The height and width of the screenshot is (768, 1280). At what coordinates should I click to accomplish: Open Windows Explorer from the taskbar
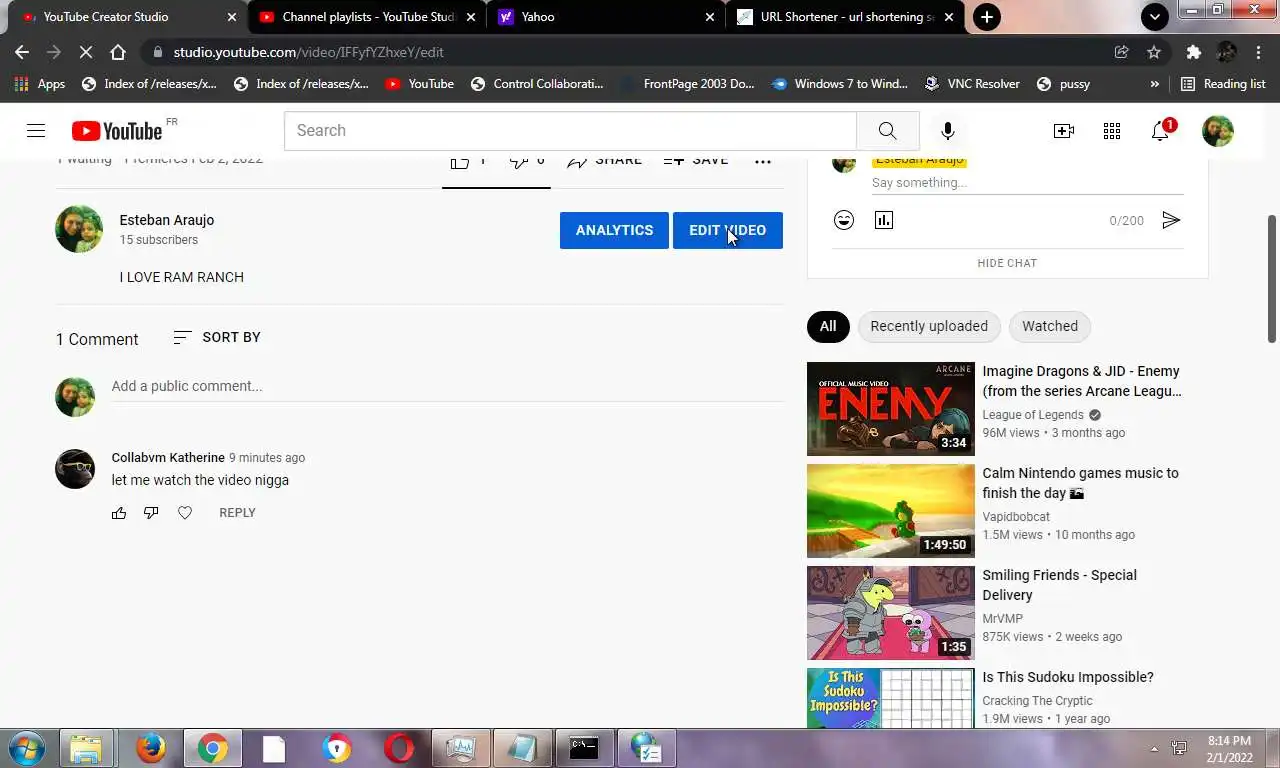point(86,748)
